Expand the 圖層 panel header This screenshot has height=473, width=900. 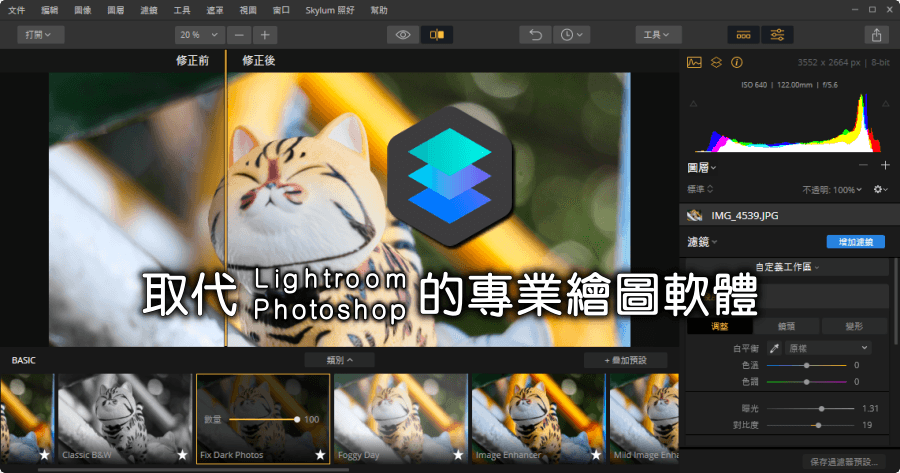(x=701, y=168)
